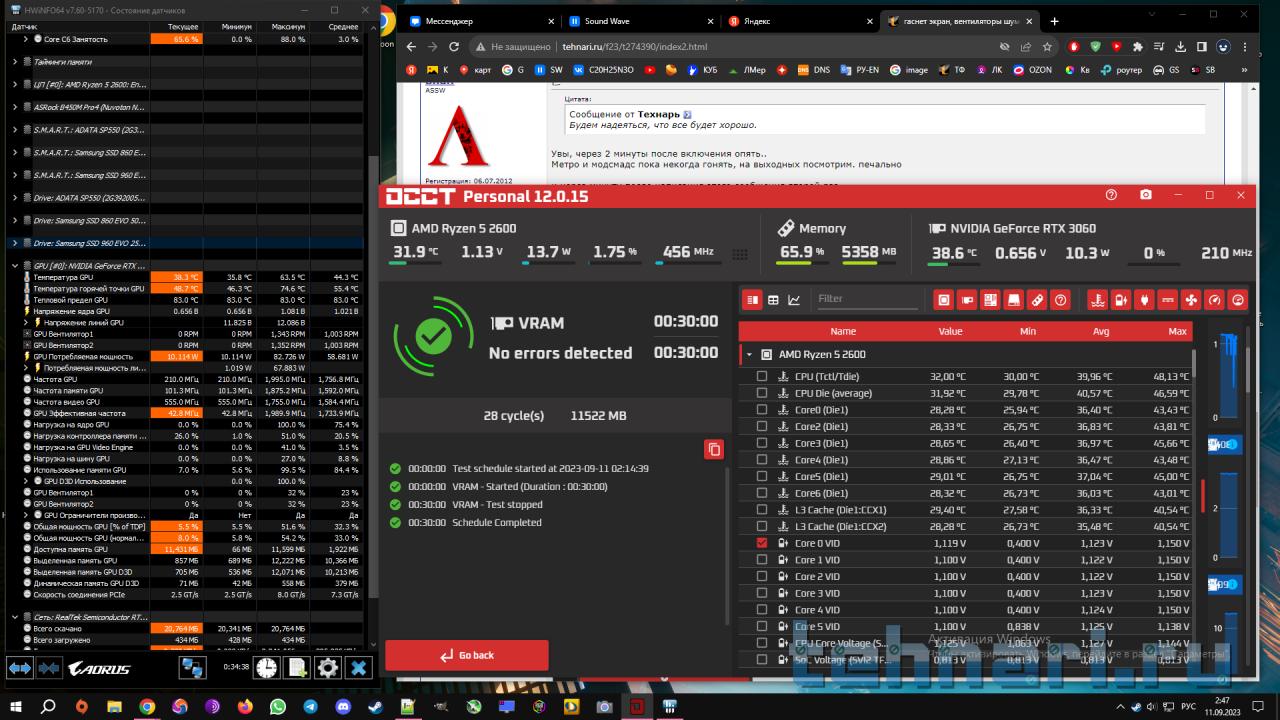The image size is (1280, 720).
Task: Expand the ASRock B450M Pro4 group in HWiNFO
Action: (x=14, y=107)
